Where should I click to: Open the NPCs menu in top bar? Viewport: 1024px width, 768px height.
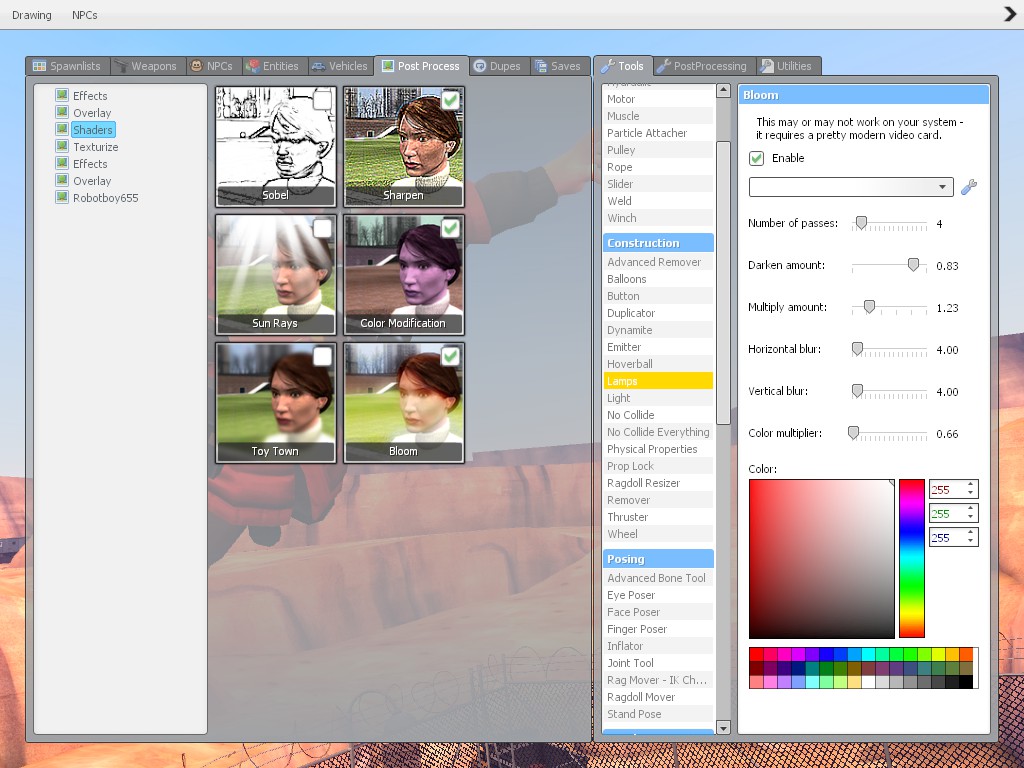tap(85, 15)
